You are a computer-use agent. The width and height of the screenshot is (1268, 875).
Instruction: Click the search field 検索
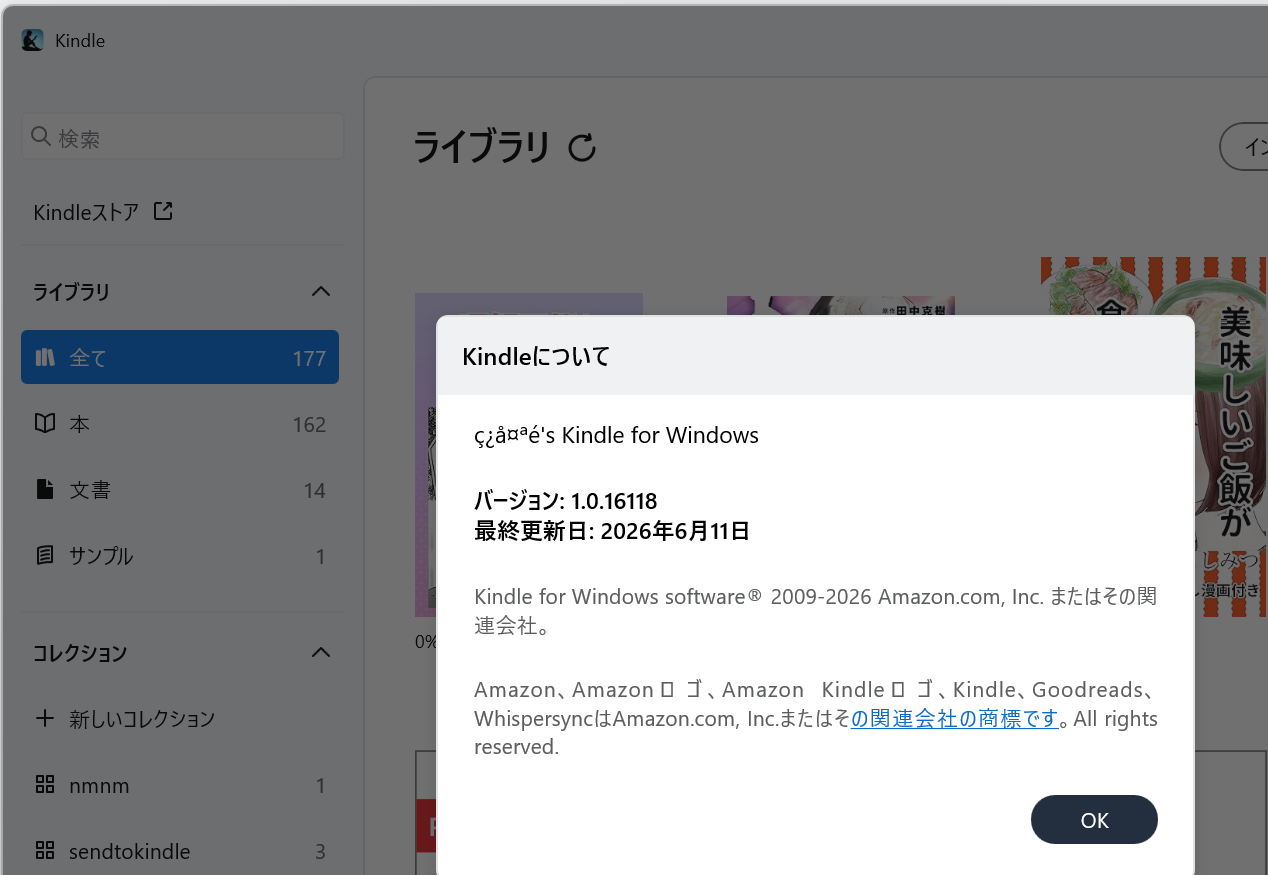[182, 137]
